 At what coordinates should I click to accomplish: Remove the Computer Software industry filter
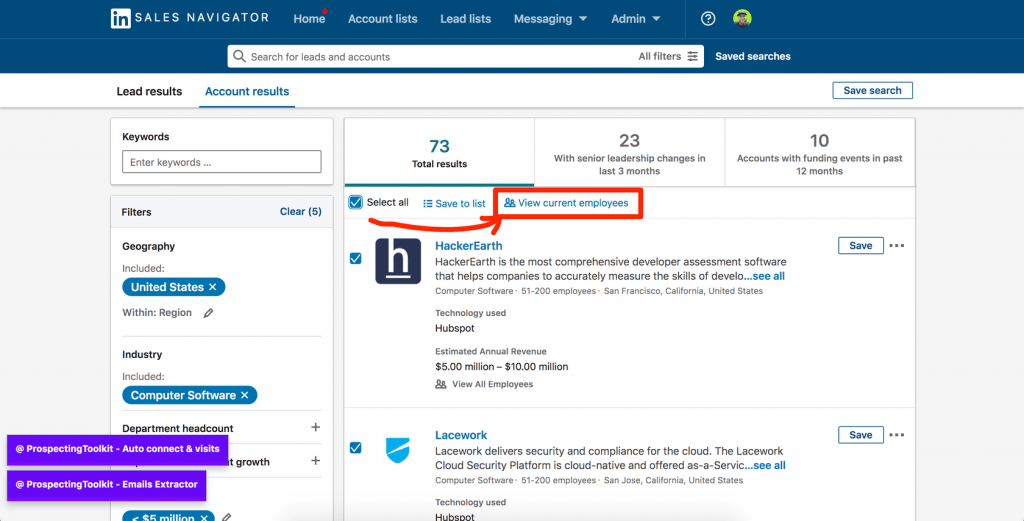point(244,396)
